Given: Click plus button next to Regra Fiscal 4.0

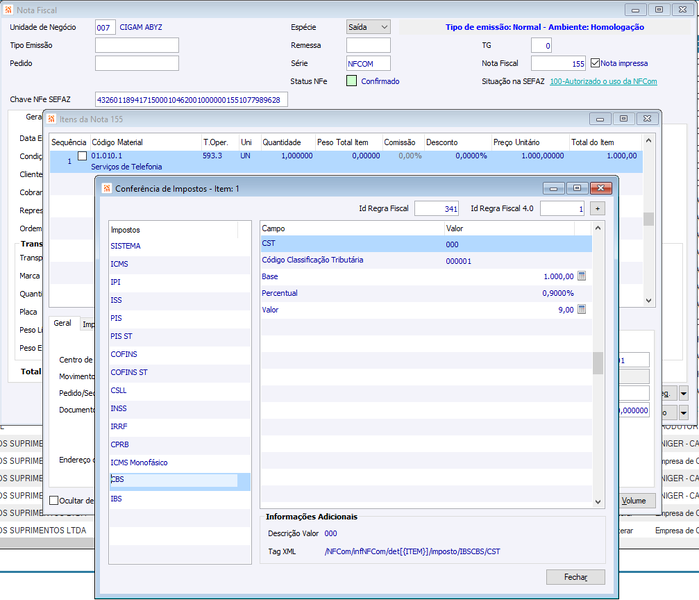Looking at the screenshot, I should coord(597,208).
